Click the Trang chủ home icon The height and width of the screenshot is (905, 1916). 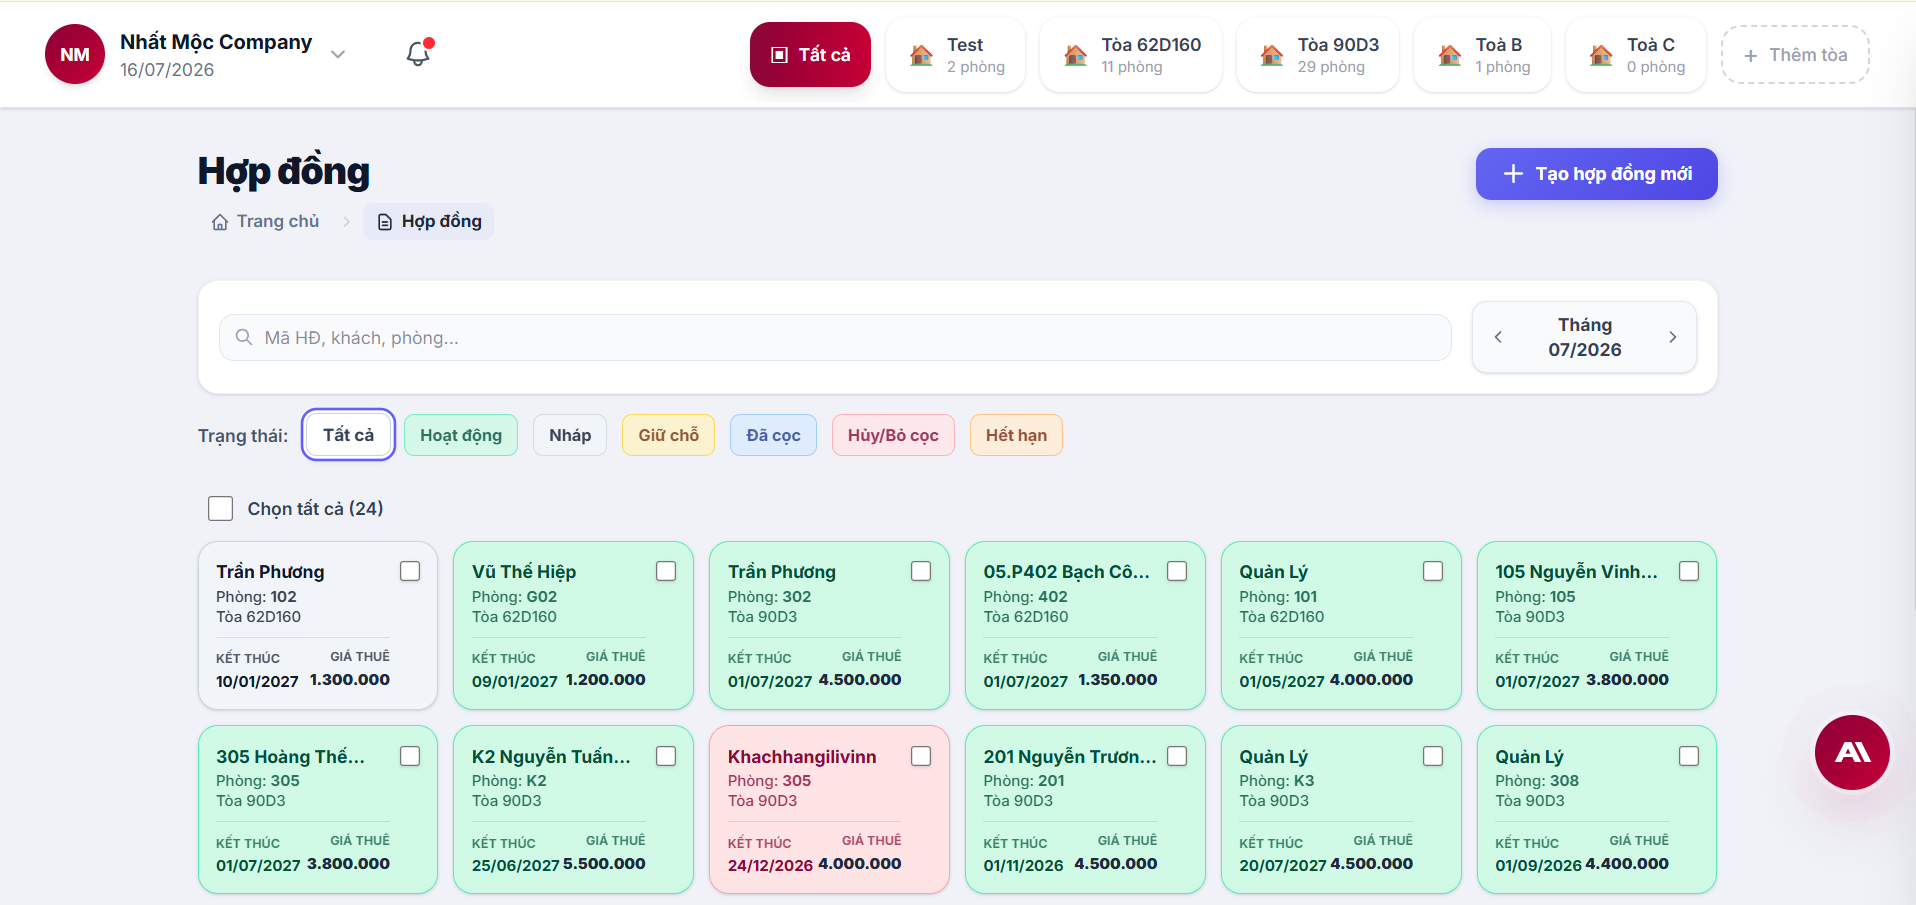click(x=220, y=222)
